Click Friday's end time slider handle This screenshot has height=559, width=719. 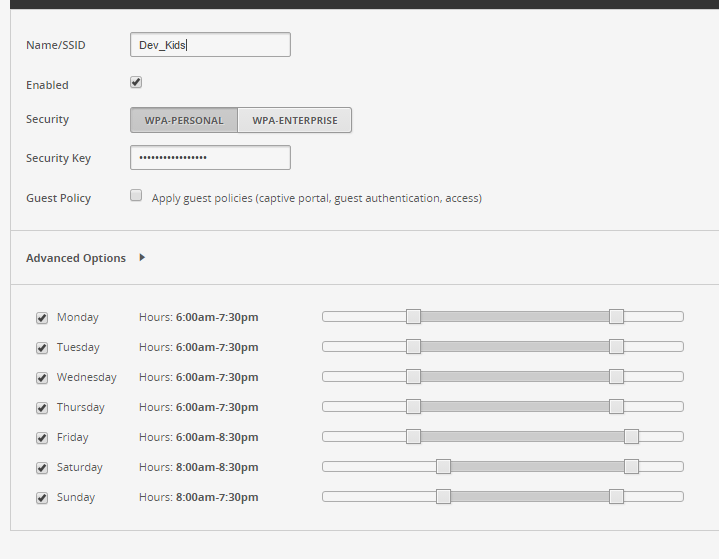631,437
